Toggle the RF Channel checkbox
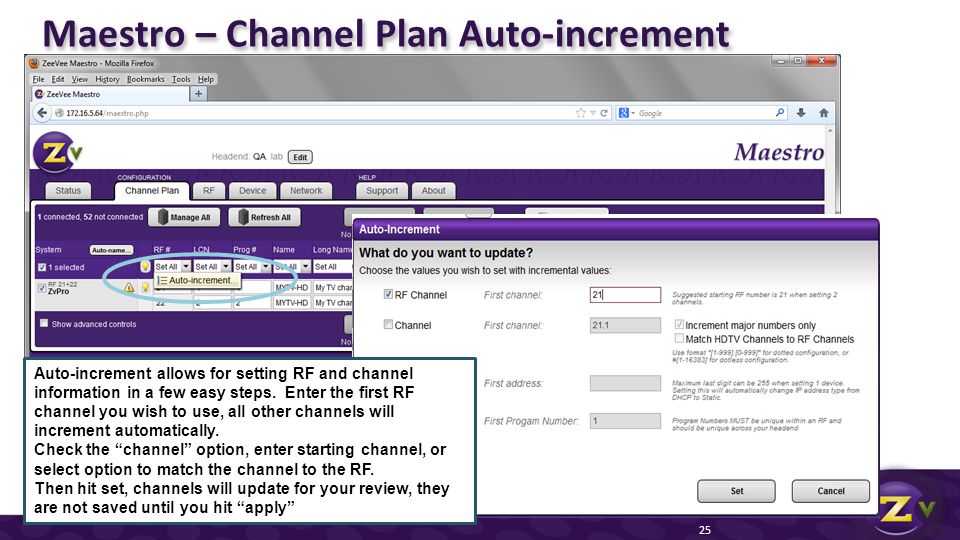Image resolution: width=960 pixels, height=540 pixels. [x=388, y=294]
